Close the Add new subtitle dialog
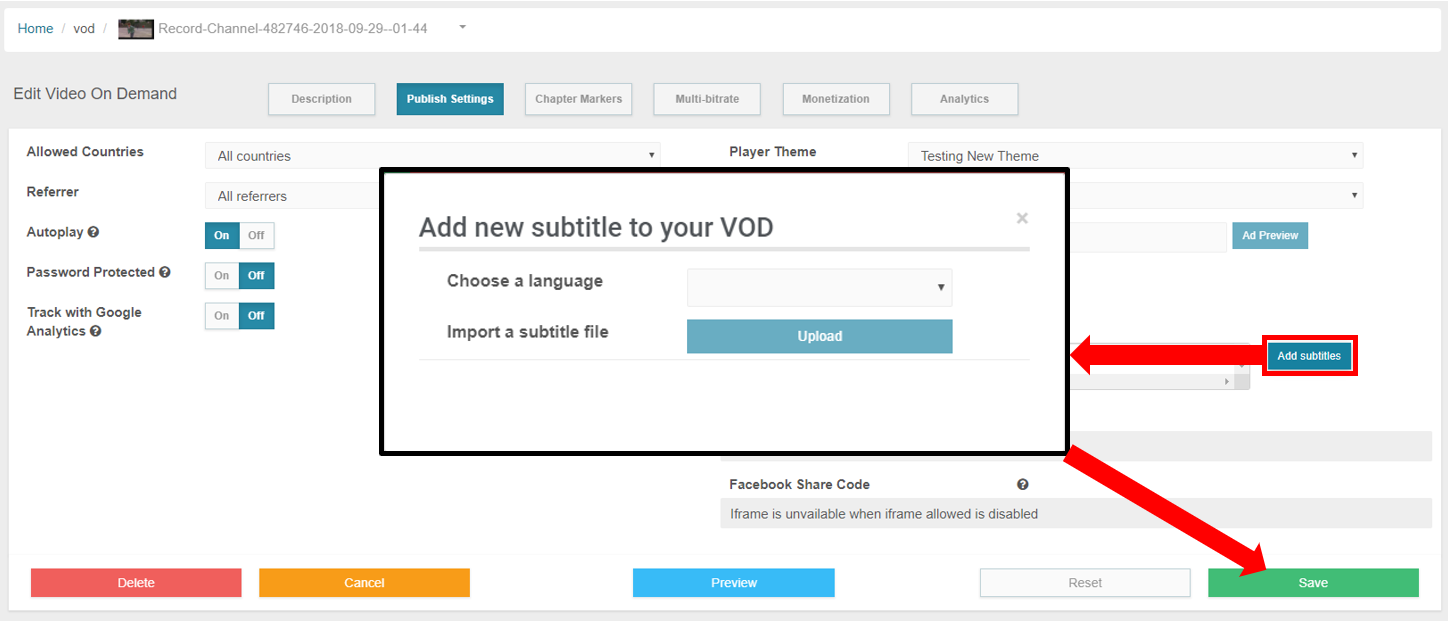The width and height of the screenshot is (1448, 621). click(x=1022, y=218)
